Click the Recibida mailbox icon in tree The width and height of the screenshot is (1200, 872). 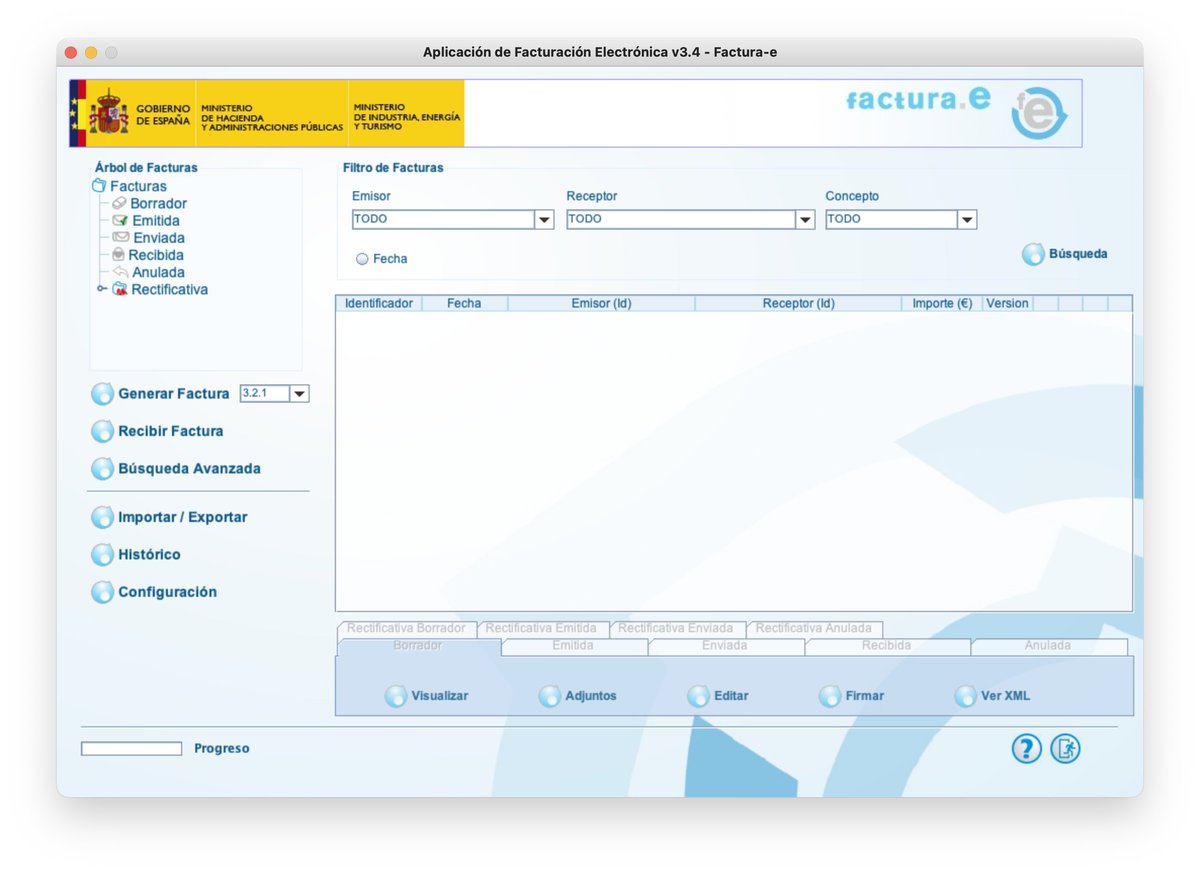[118, 255]
